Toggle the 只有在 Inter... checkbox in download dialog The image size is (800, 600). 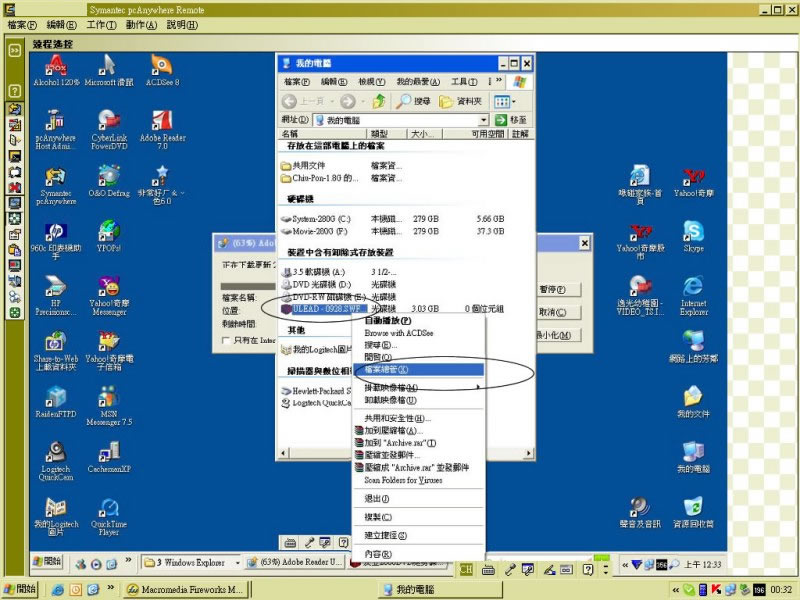(226, 340)
